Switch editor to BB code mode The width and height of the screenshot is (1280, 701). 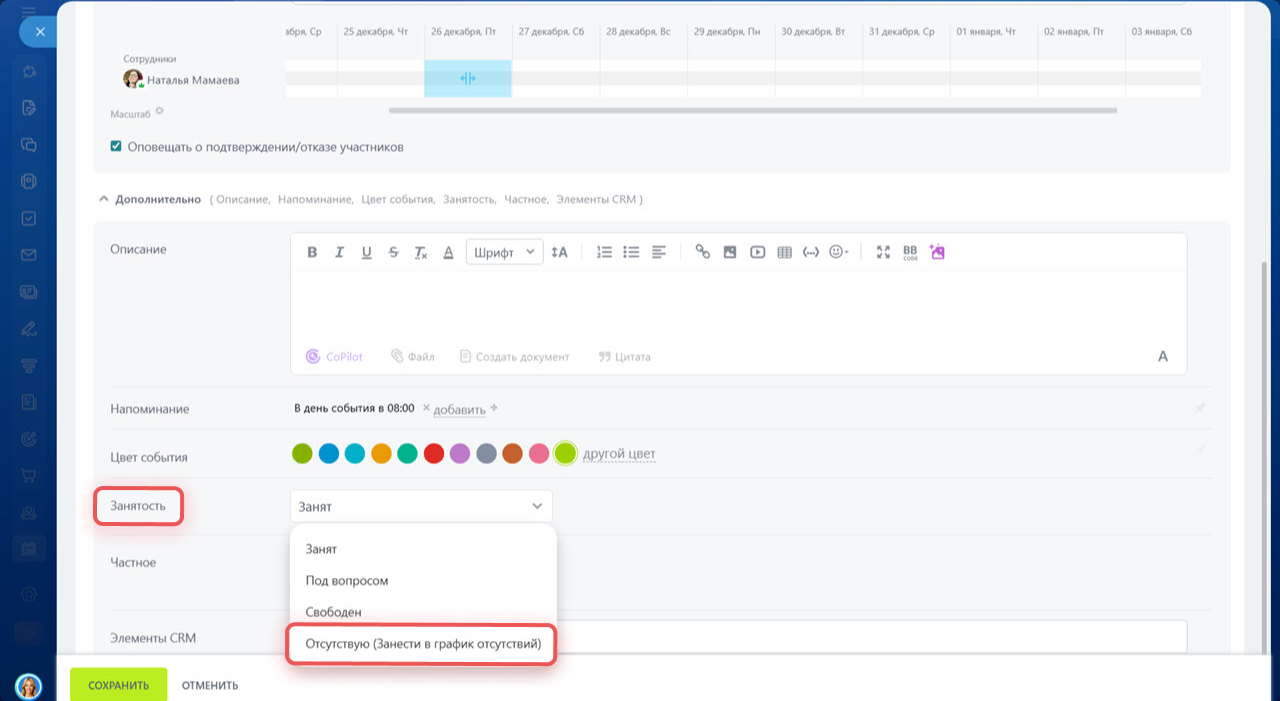(910, 252)
